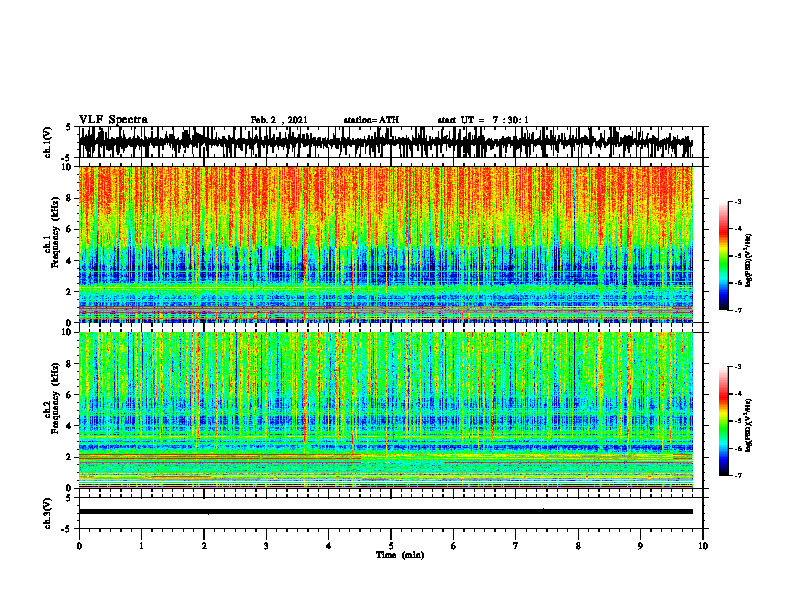Click the "VLF Spectra" plot title

point(113,120)
